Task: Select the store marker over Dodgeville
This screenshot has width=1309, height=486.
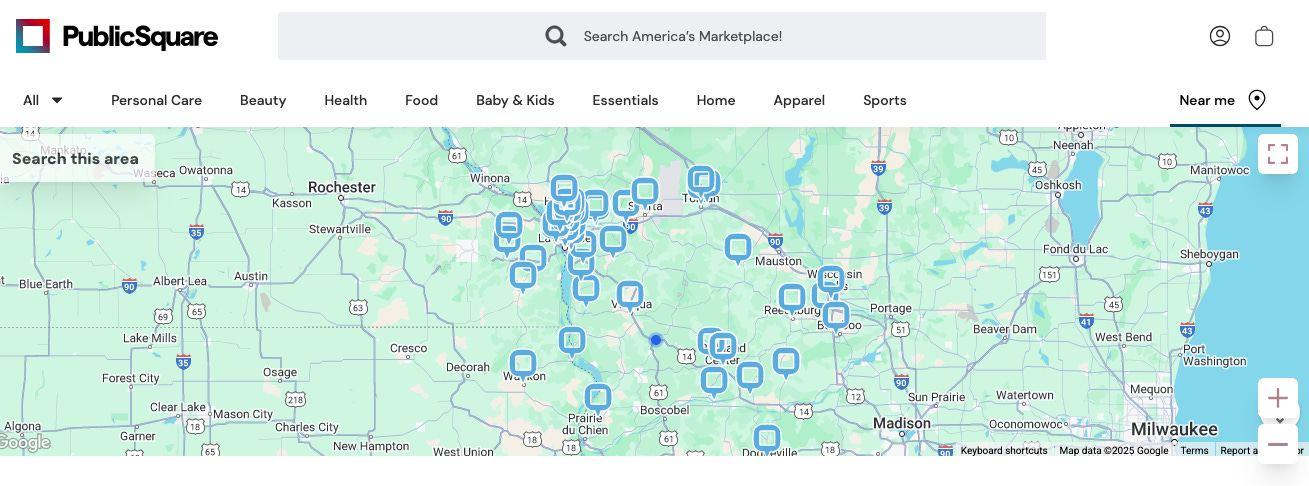Action: coord(767,440)
